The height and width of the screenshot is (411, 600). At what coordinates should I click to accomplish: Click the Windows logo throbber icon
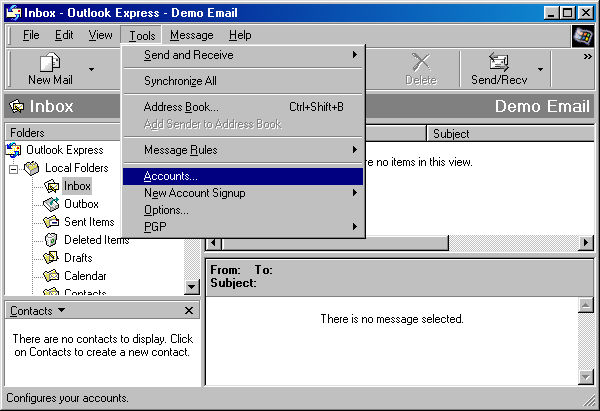[x=583, y=36]
